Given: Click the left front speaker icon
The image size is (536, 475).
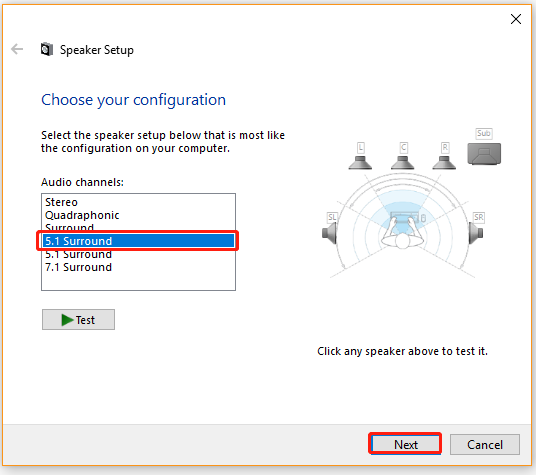Looking at the screenshot, I should pos(360,162).
